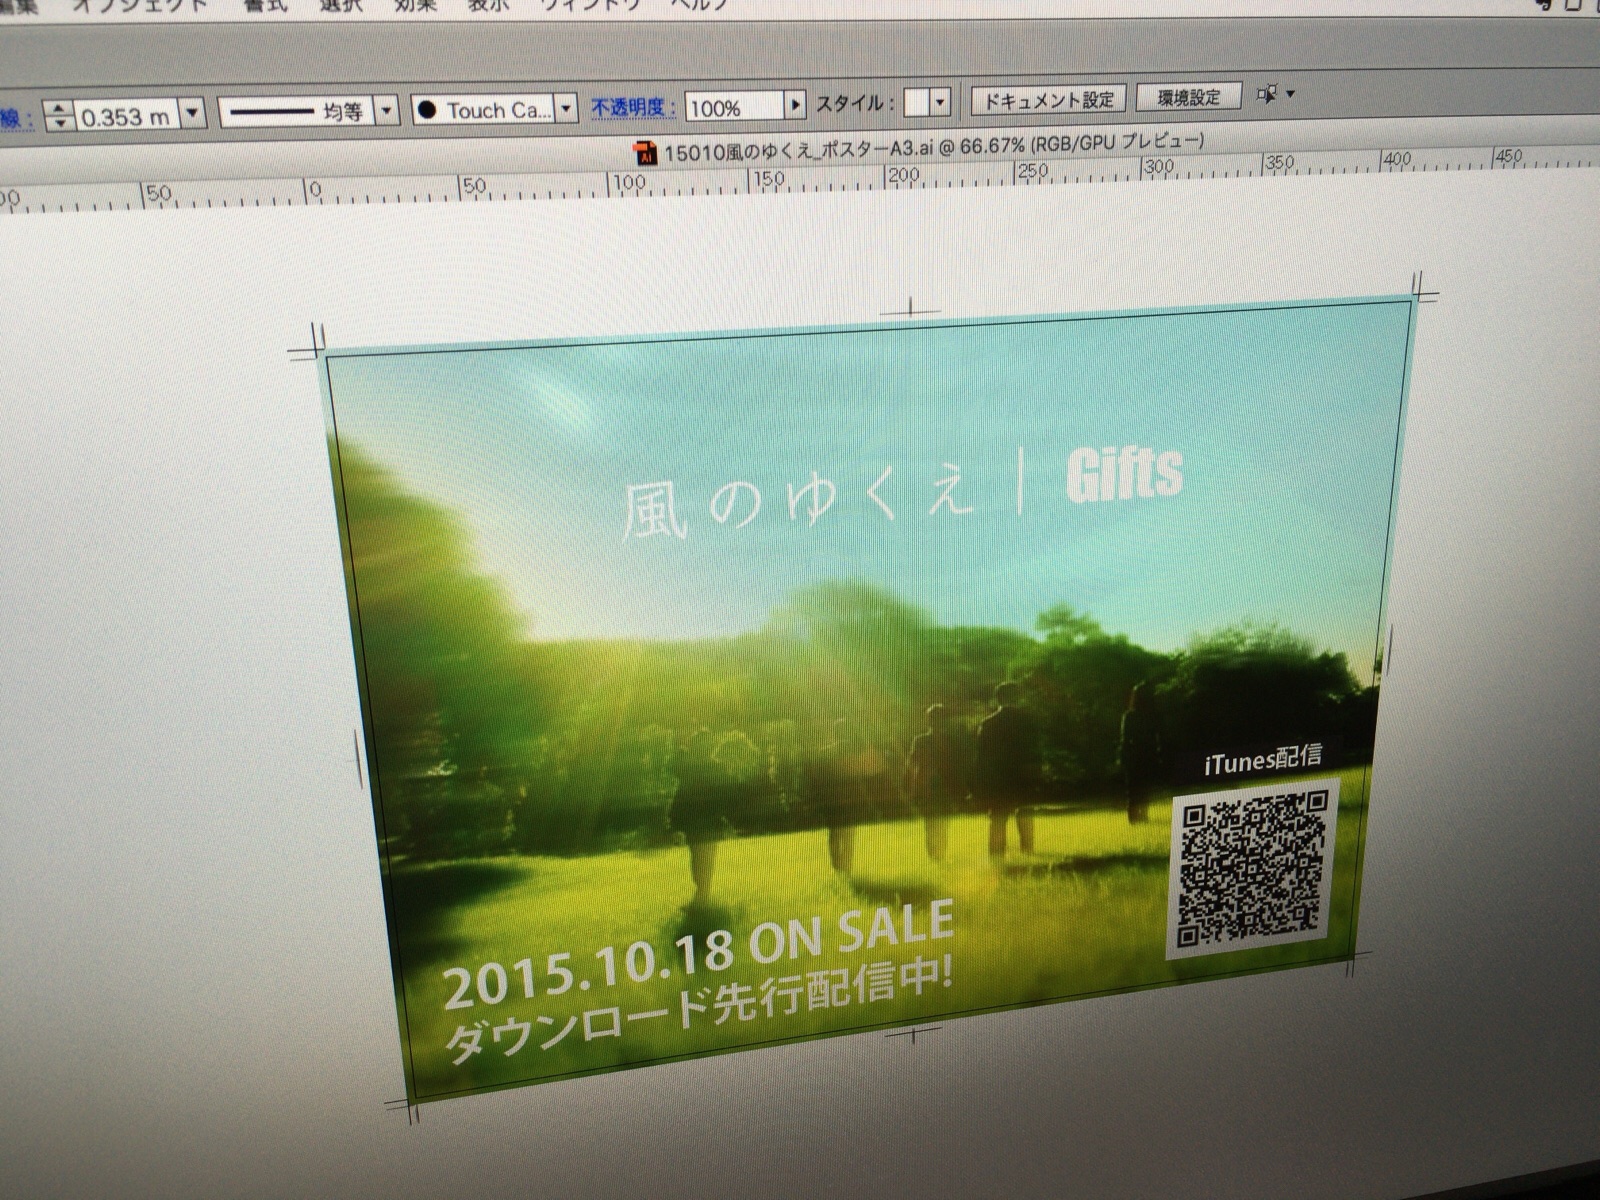Click the Illustrator file icon in document title

coord(644,152)
